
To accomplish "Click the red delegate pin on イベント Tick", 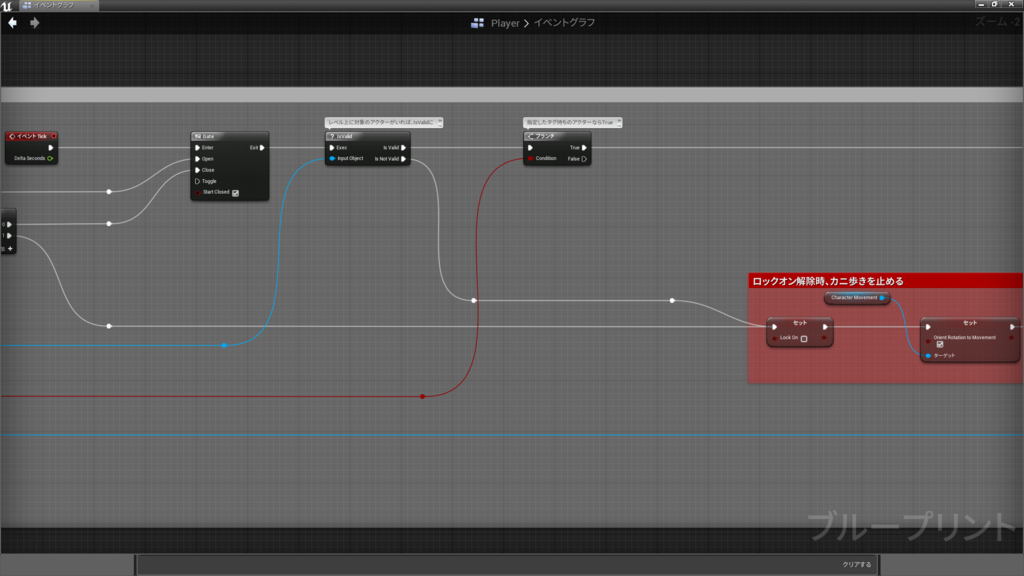I will click(x=54, y=136).
